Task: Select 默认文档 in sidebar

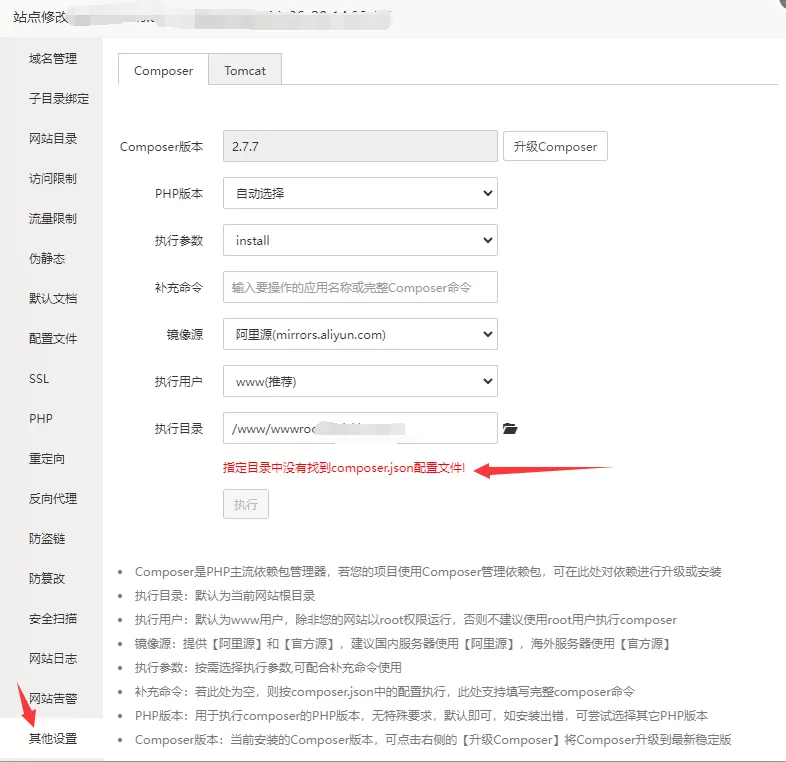Action: point(53,299)
